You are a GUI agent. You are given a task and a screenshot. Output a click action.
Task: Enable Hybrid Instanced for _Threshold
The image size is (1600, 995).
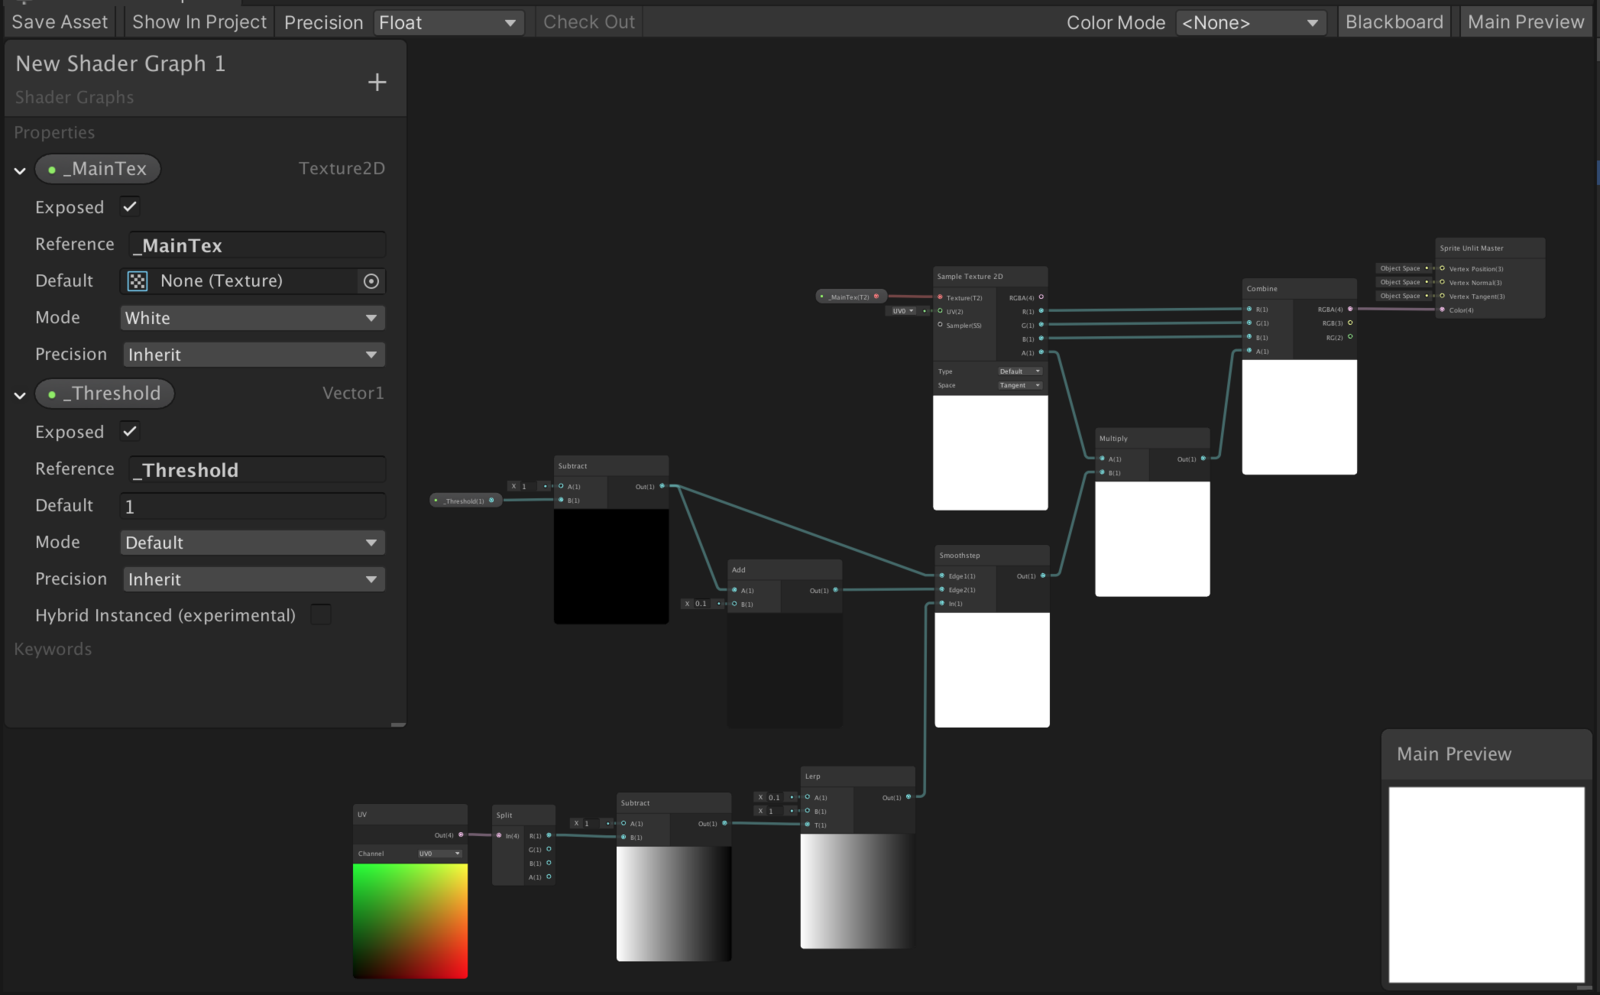click(x=321, y=615)
